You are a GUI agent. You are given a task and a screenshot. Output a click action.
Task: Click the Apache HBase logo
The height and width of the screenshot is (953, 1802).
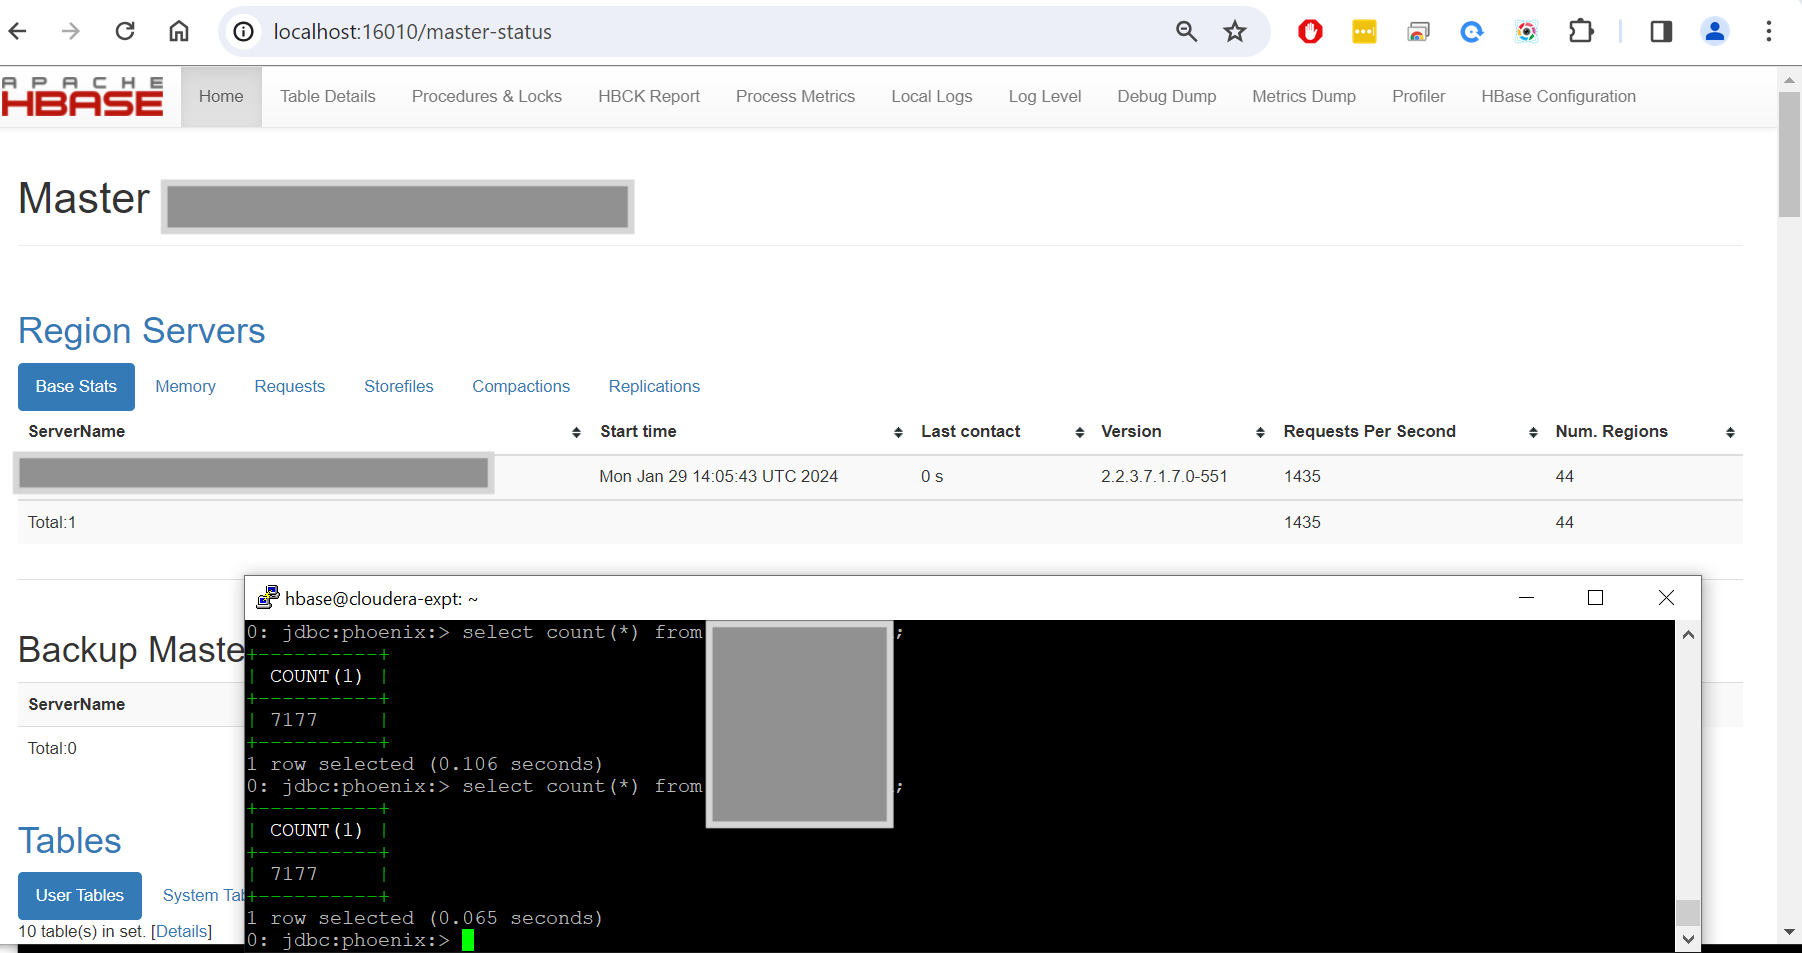(83, 96)
